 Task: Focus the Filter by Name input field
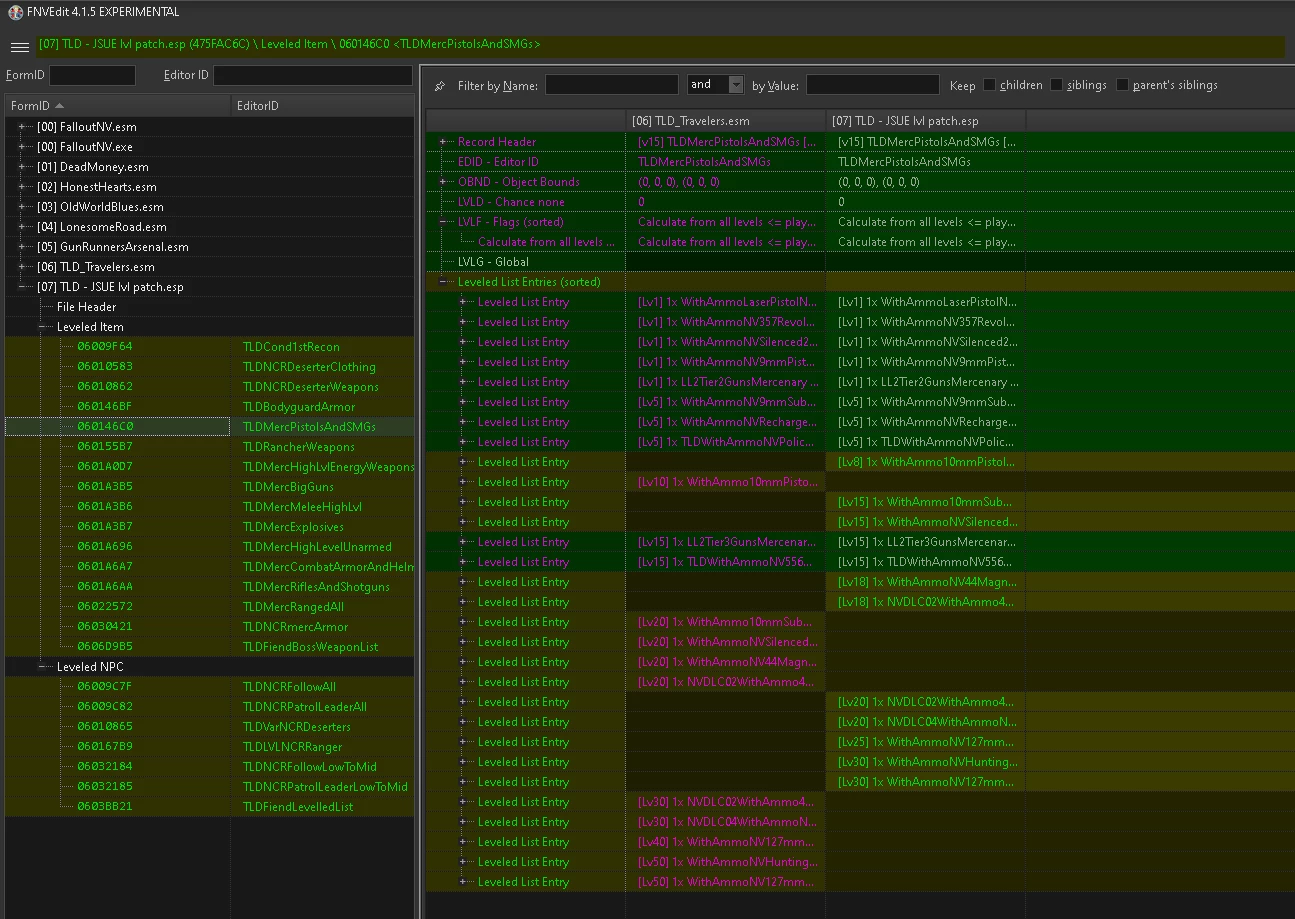point(611,85)
